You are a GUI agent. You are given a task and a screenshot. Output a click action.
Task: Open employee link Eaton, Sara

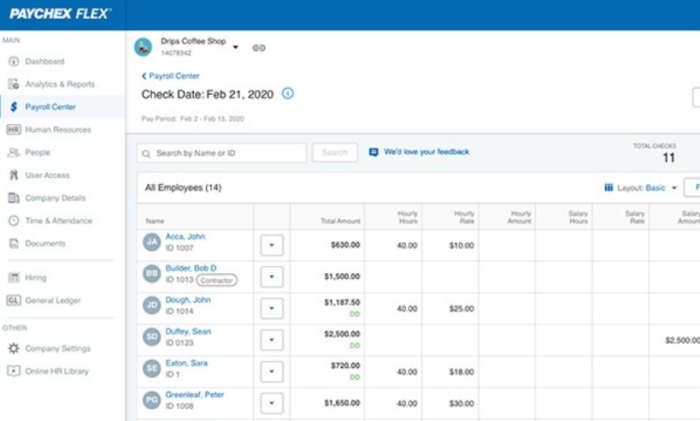pyautogui.click(x=186, y=363)
